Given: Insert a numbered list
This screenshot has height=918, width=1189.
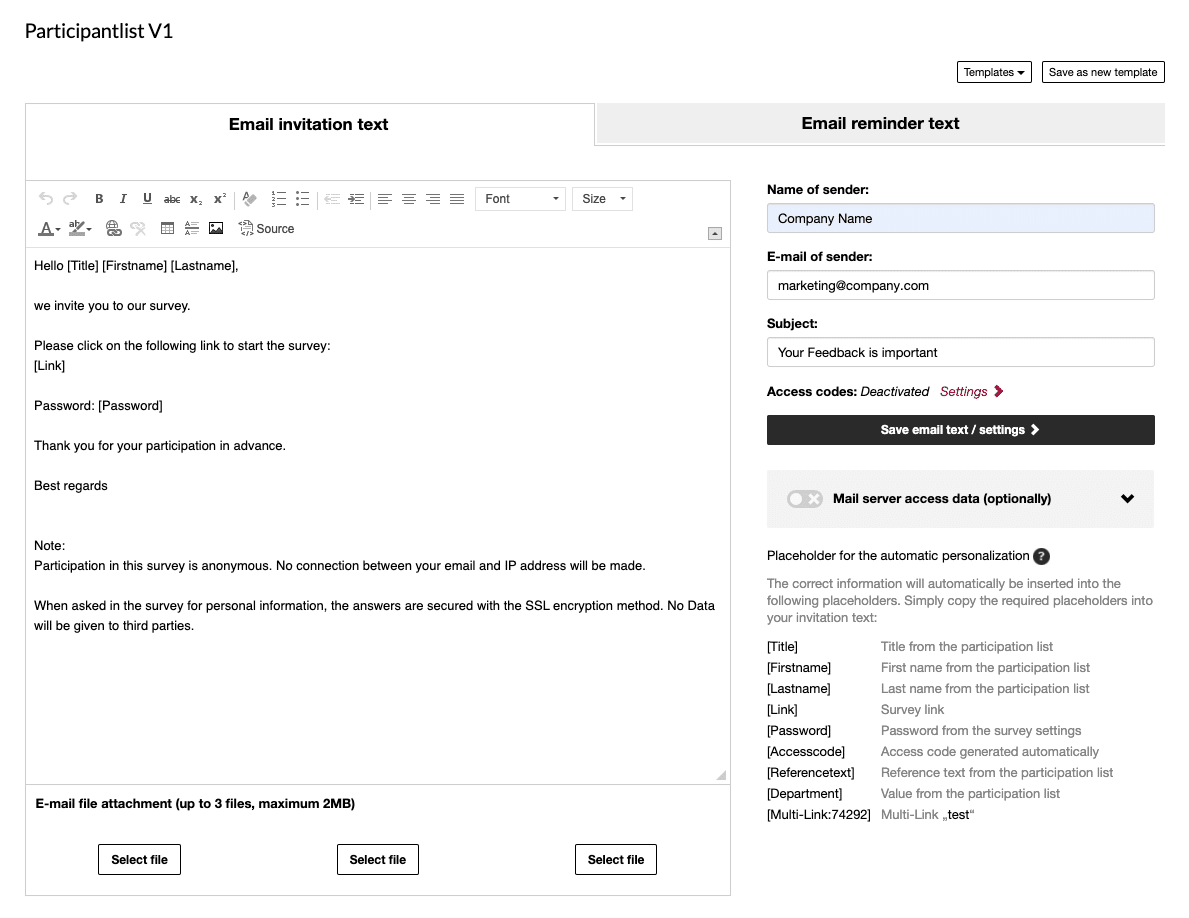Looking at the screenshot, I should [279, 198].
